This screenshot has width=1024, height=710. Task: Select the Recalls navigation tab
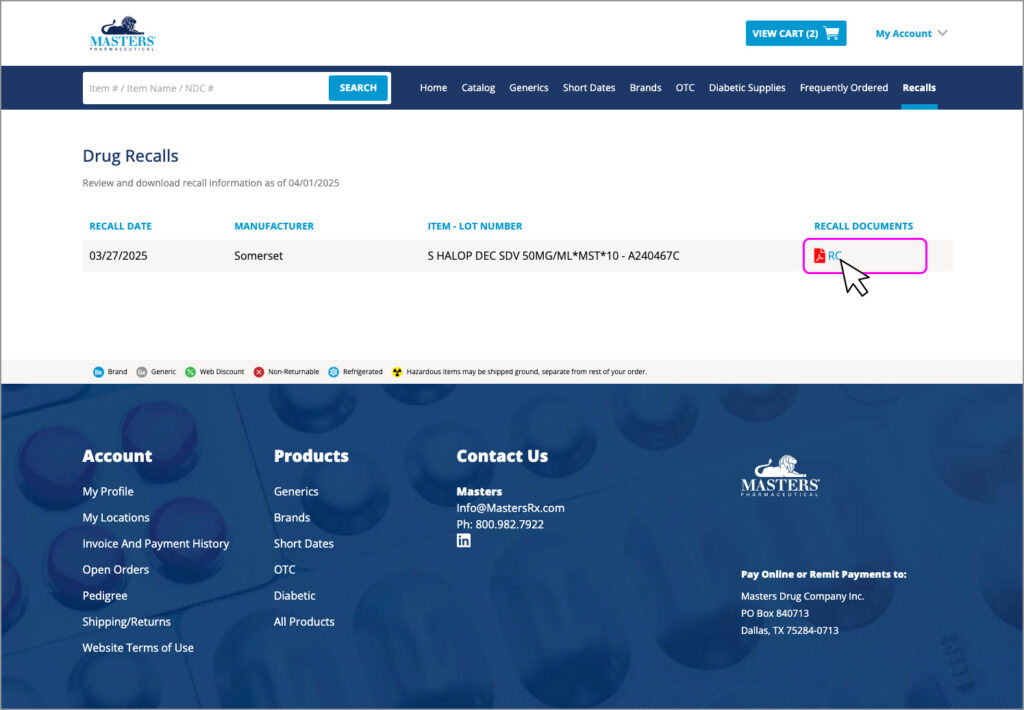pos(919,88)
